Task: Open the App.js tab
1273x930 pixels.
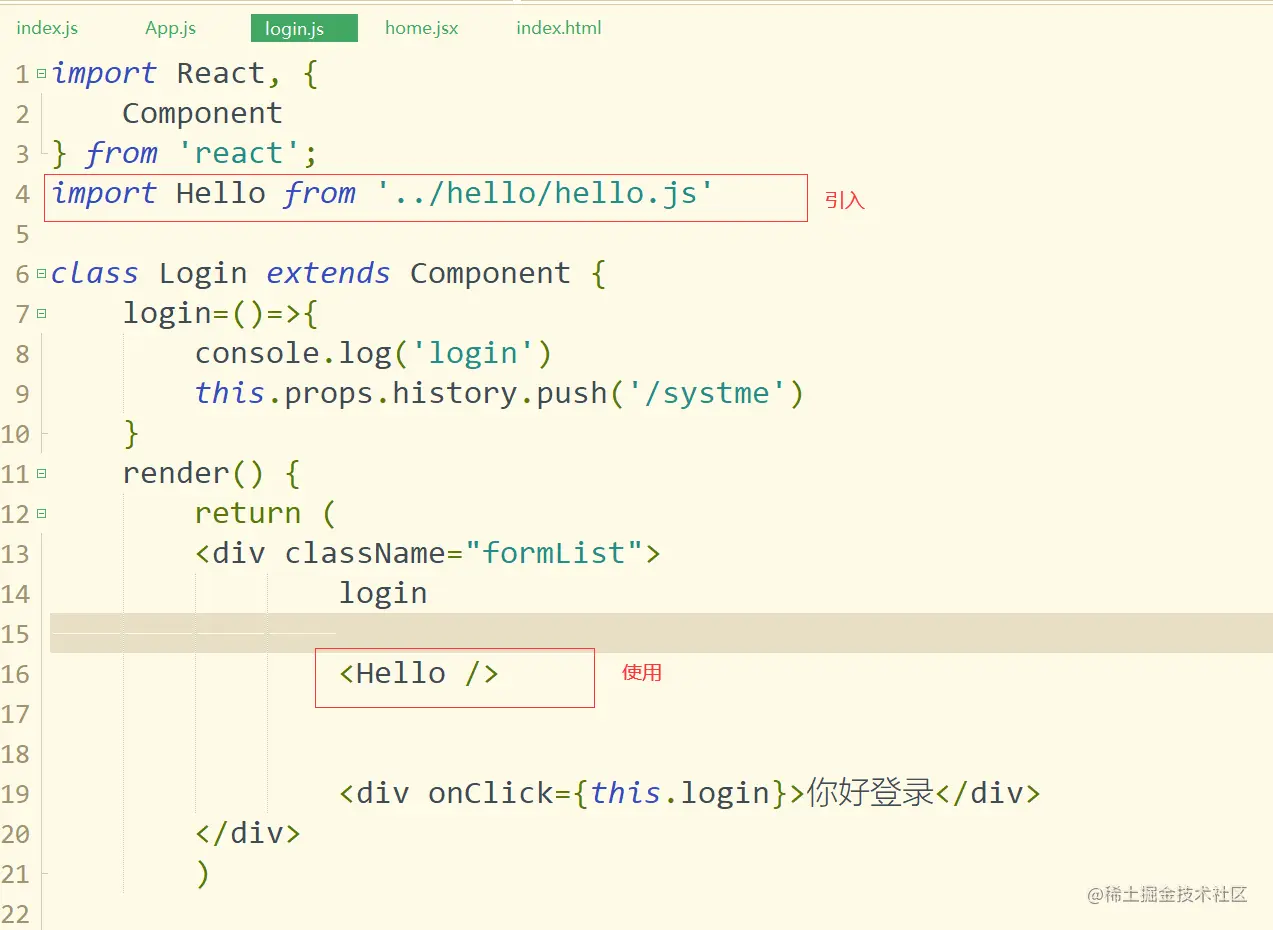Action: point(170,28)
